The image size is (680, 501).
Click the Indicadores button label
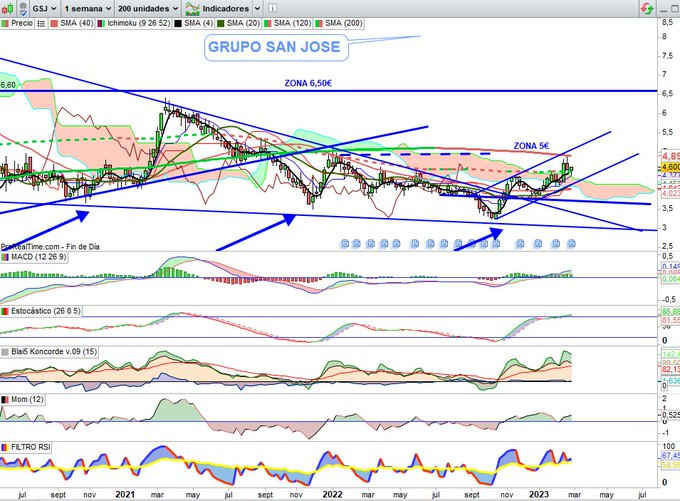point(226,8)
